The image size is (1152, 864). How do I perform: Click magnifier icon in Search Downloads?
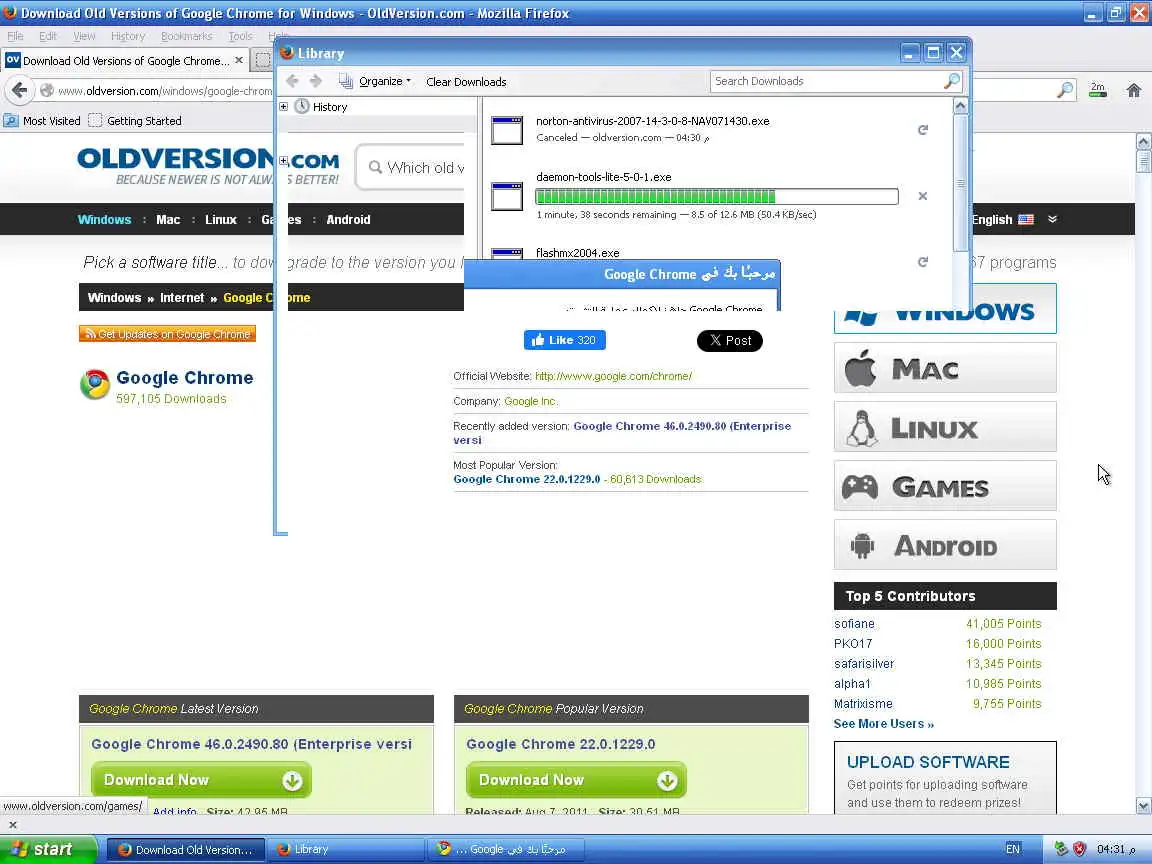[951, 81]
